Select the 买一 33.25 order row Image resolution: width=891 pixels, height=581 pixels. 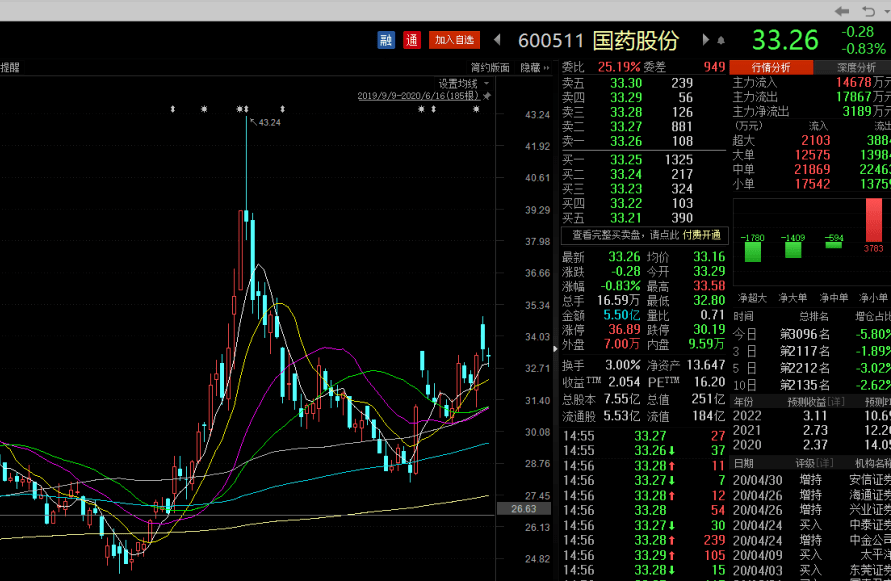coord(643,160)
